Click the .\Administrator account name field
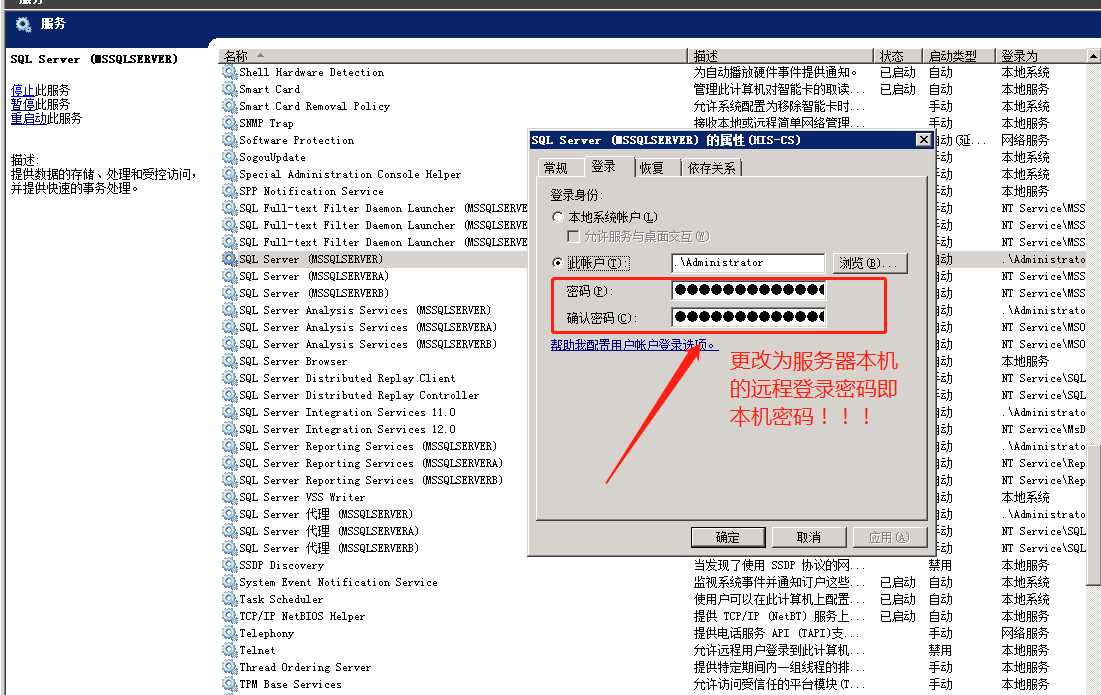Viewport: 1101px width, 695px height. coord(748,263)
